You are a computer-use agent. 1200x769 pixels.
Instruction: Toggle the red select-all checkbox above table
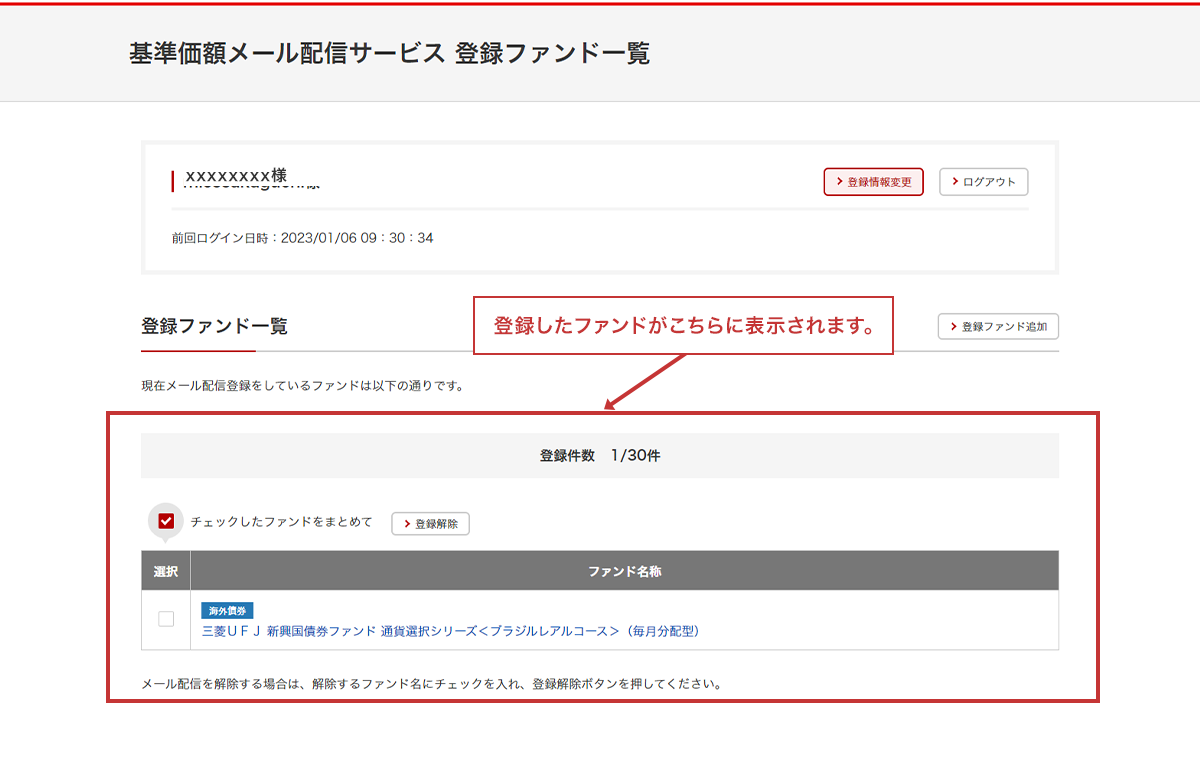(x=166, y=521)
